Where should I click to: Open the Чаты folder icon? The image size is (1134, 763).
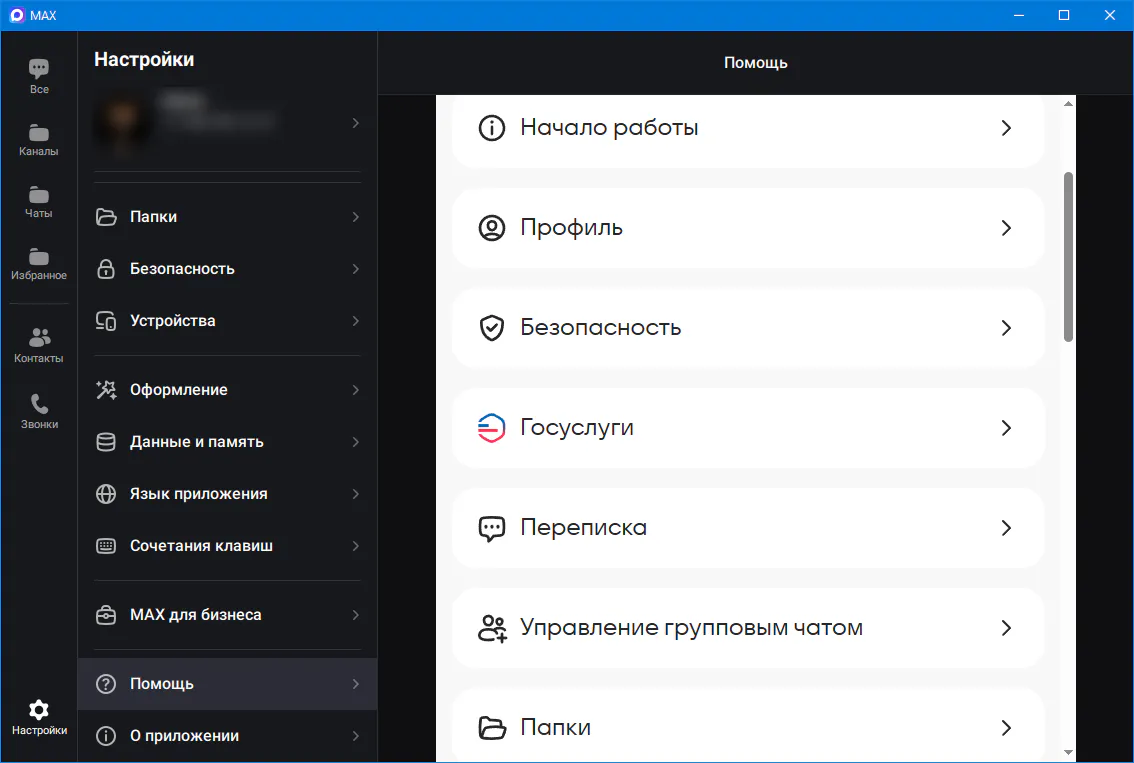point(39,195)
